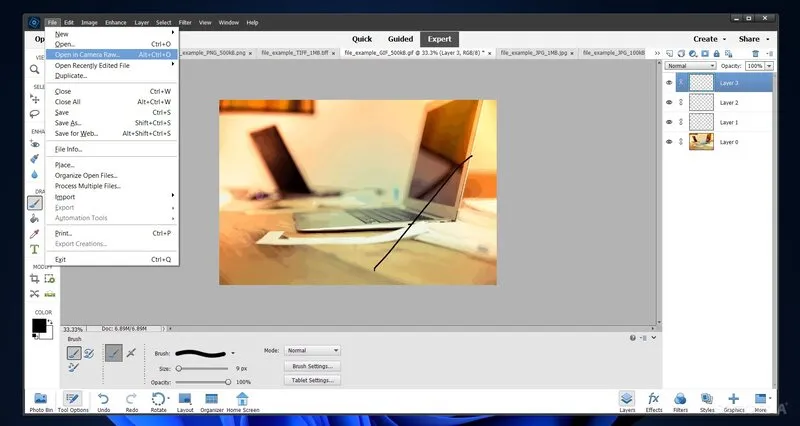The image size is (800, 426).
Task: Select the Recompose tool
Action: [x=49, y=279]
